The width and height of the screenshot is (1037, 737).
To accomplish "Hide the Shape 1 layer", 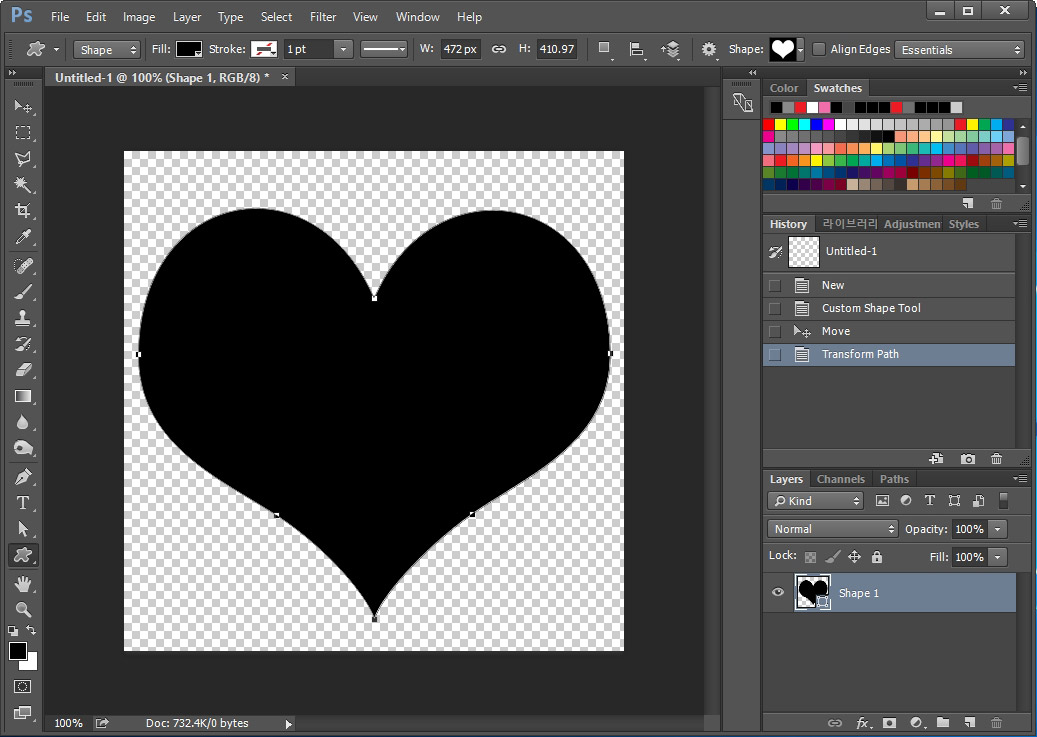I will [x=778, y=592].
